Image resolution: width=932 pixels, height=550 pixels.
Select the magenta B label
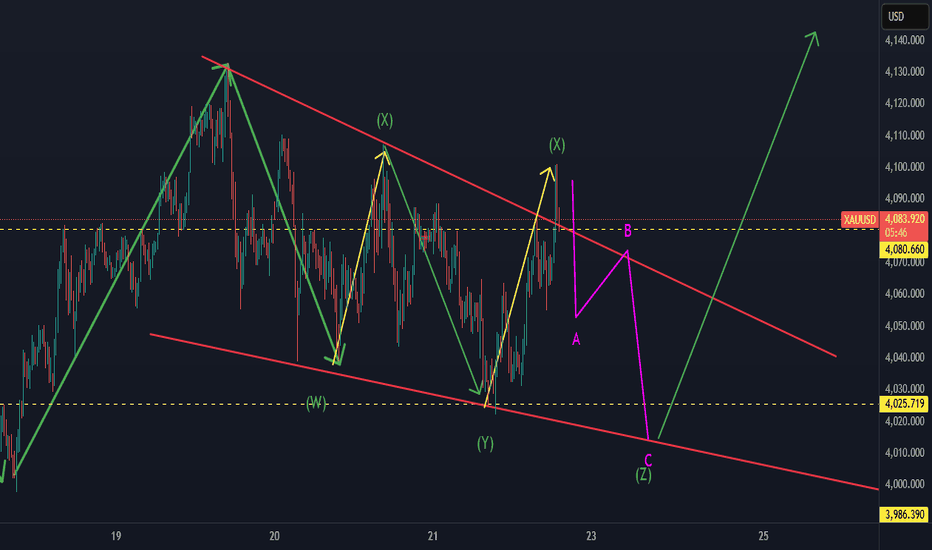coord(628,231)
